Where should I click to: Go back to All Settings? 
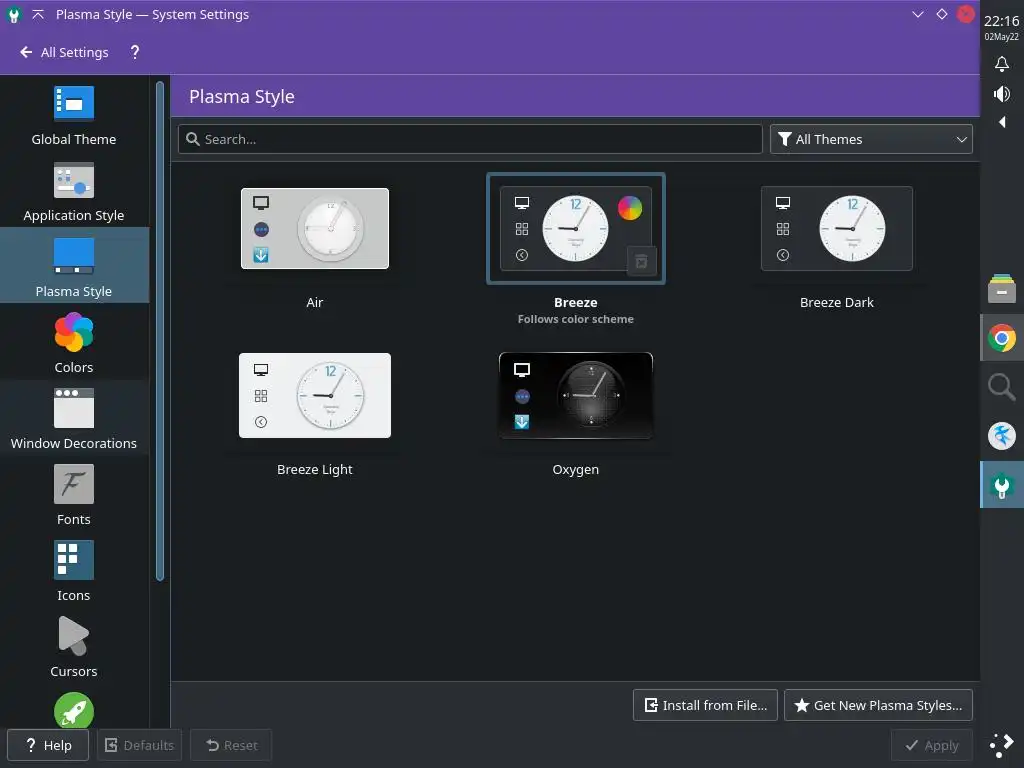tap(64, 52)
